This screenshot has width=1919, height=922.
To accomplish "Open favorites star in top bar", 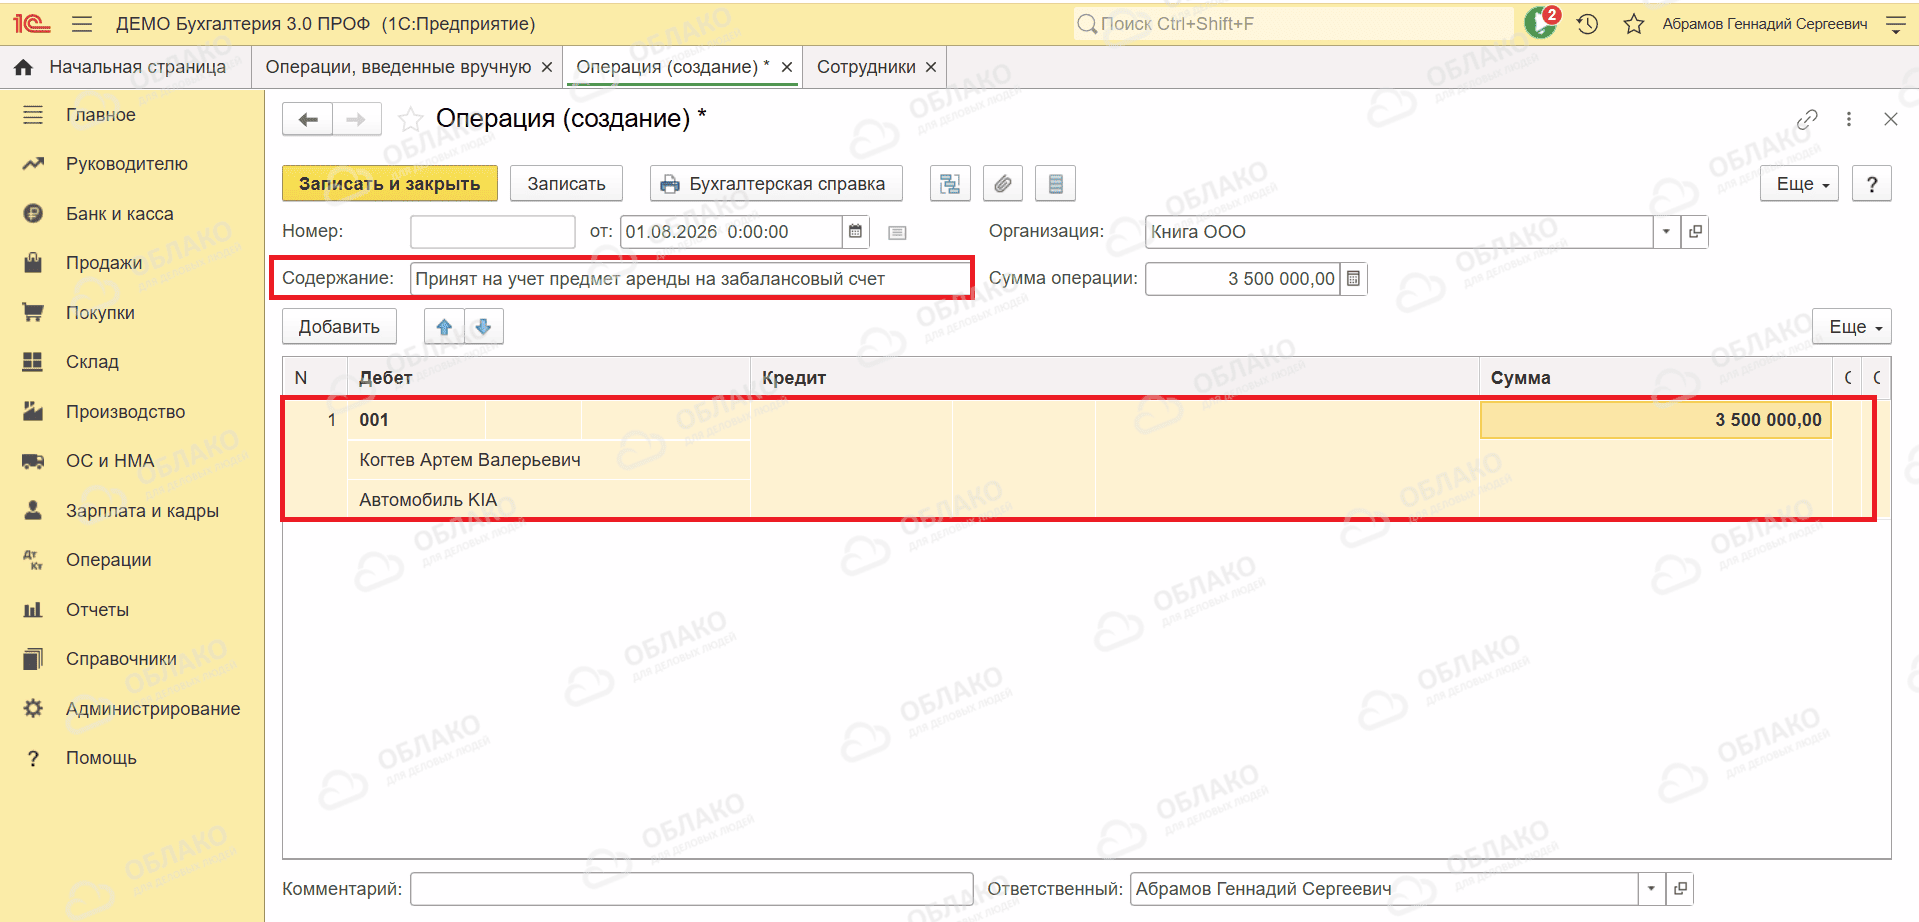I will tap(1634, 24).
